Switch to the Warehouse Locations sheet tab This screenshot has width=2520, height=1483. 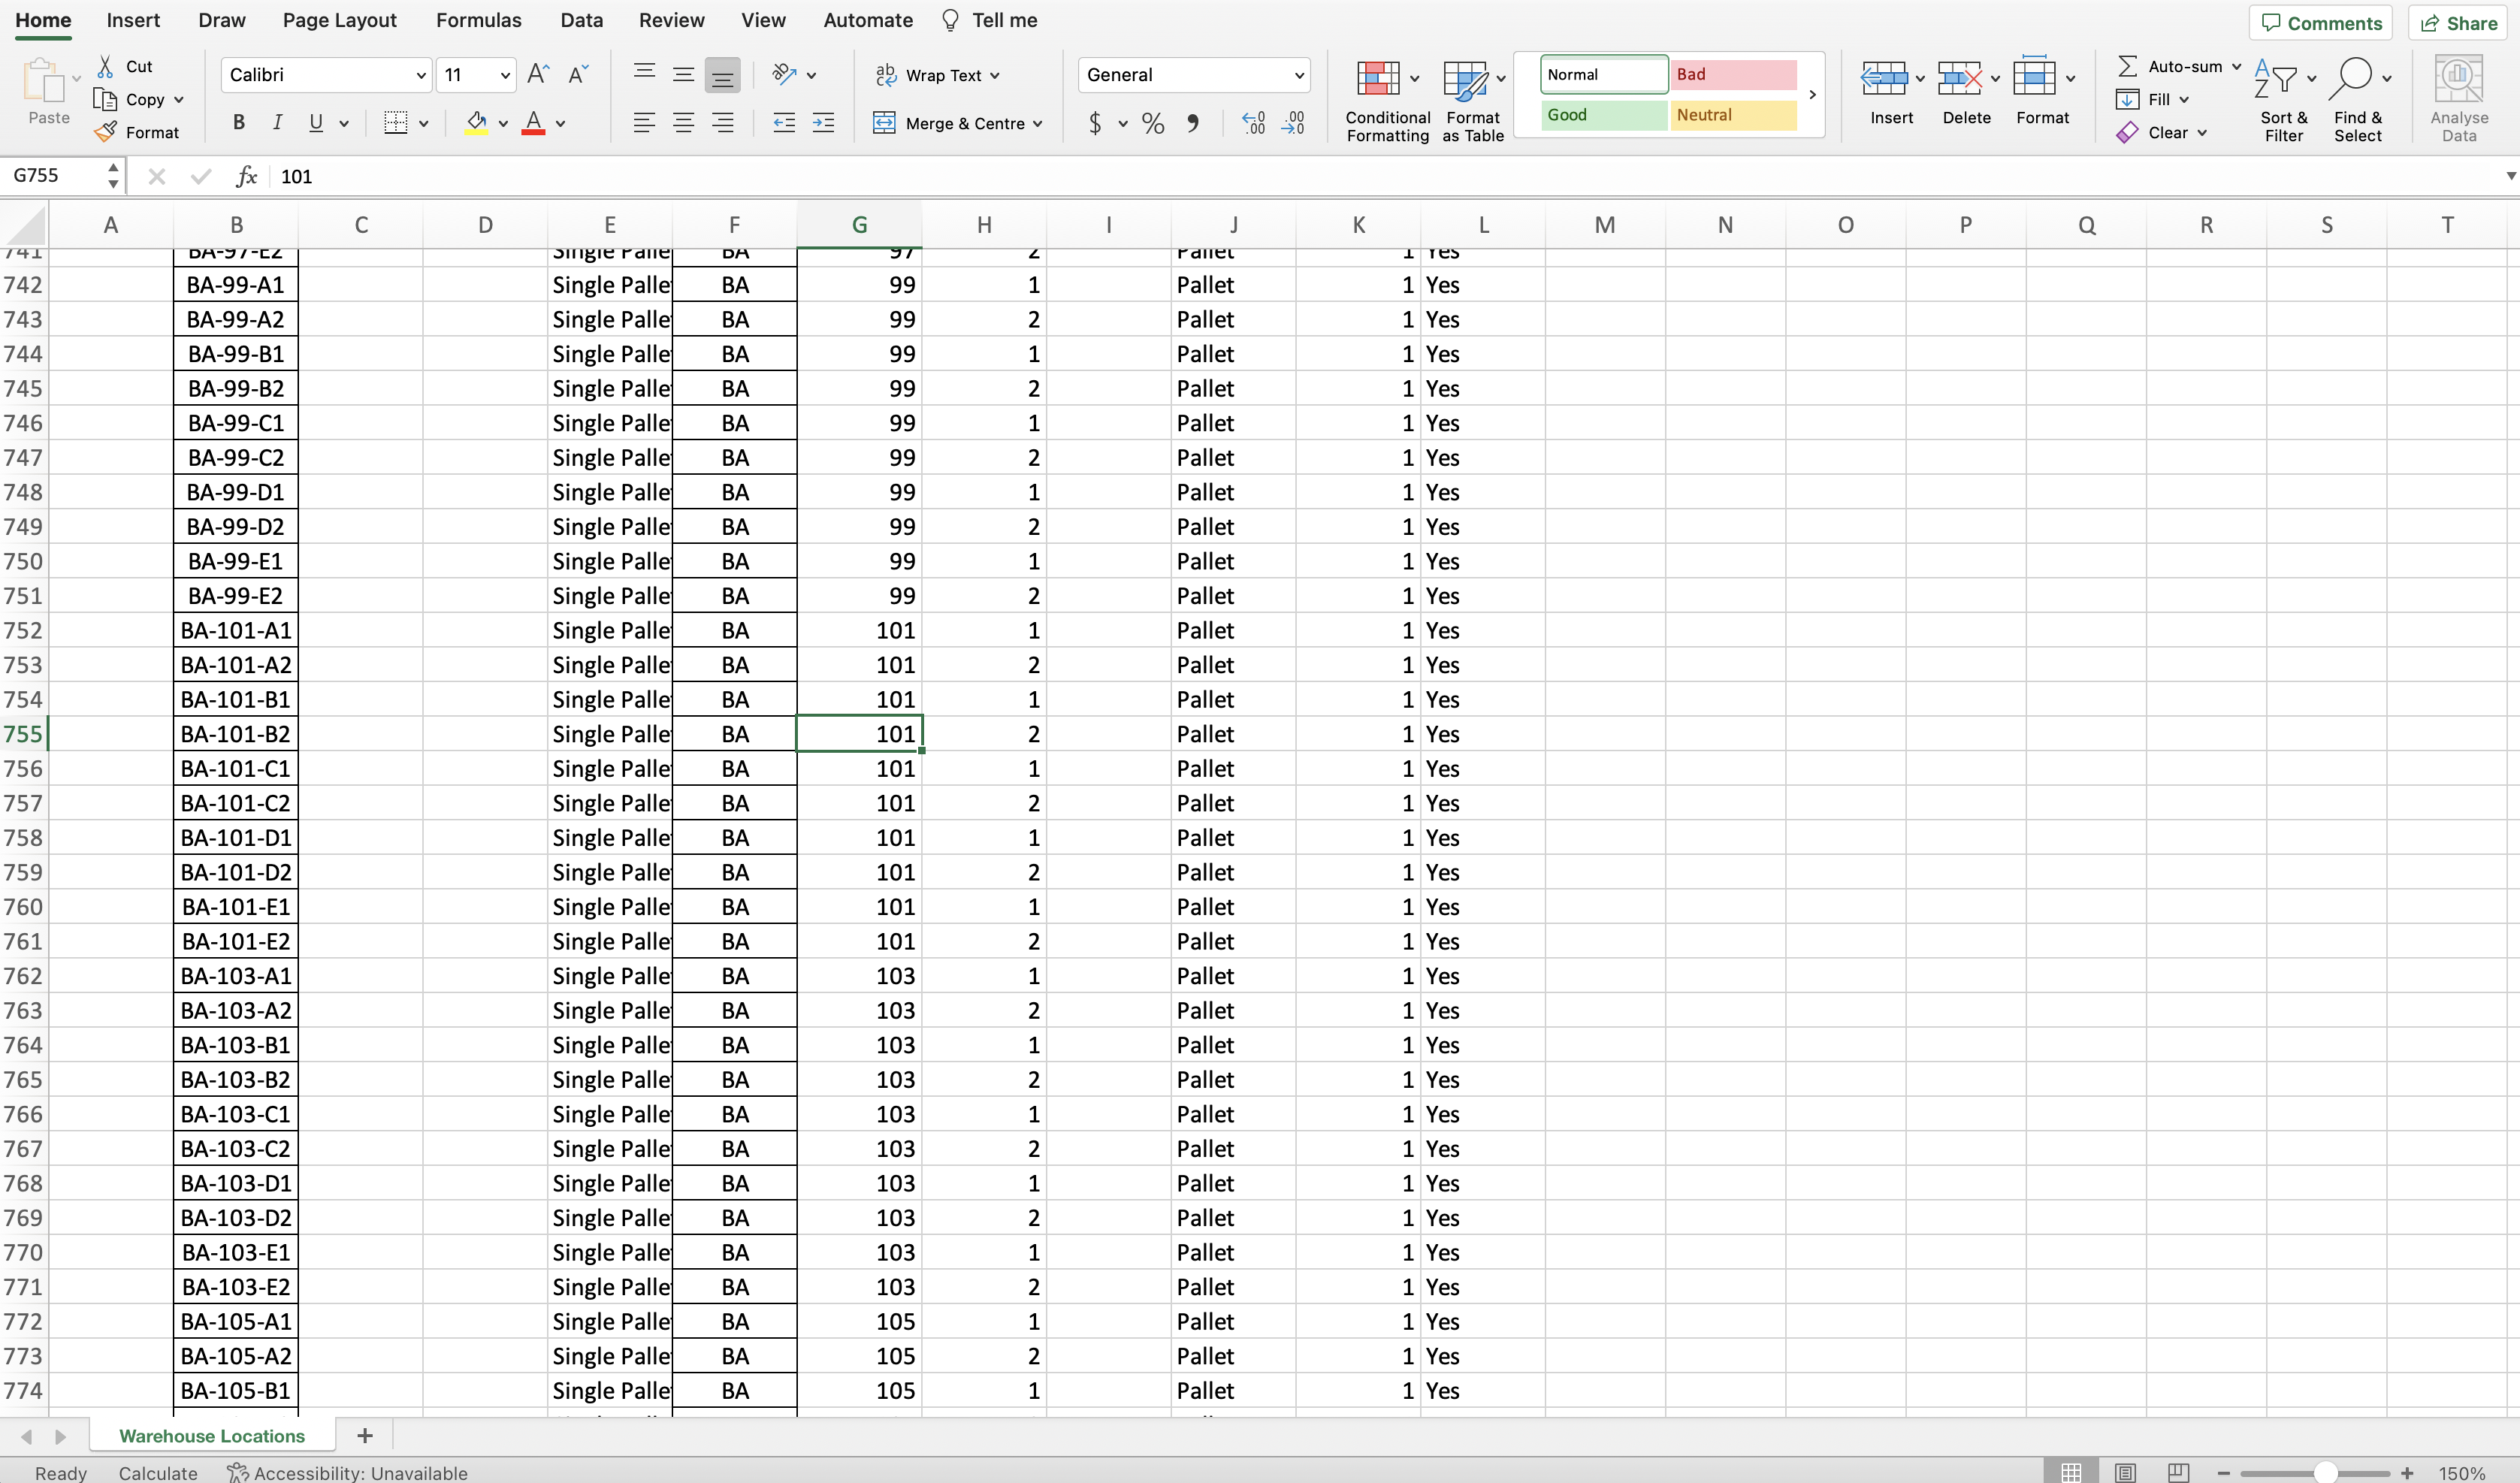coord(212,1435)
